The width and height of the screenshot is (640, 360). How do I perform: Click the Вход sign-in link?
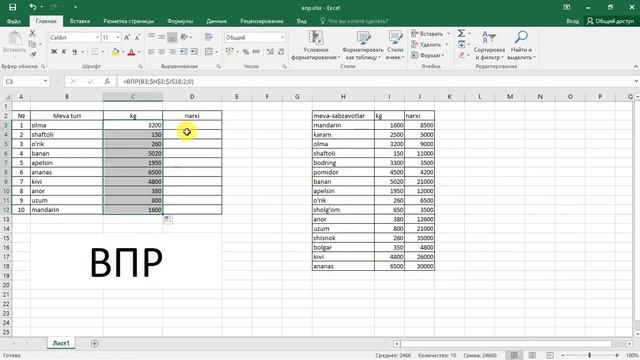[x=572, y=21]
